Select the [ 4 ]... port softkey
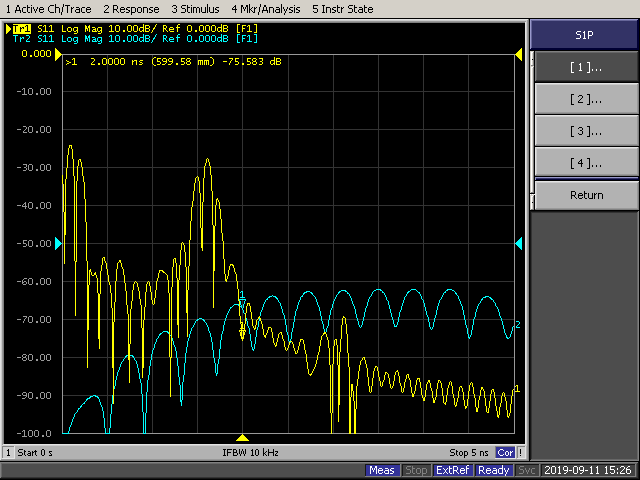Viewport: 640px width, 480px height. coord(586,163)
